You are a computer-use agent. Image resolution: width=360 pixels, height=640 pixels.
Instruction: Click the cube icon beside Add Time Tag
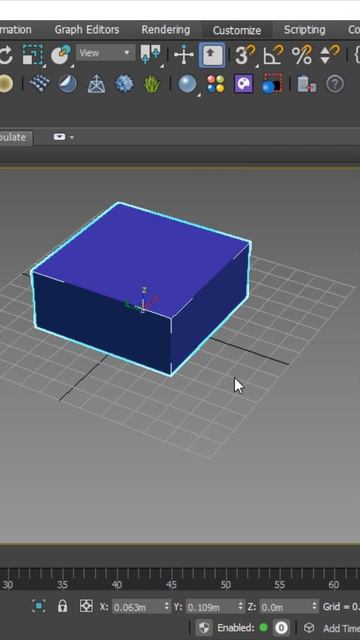coord(309,628)
